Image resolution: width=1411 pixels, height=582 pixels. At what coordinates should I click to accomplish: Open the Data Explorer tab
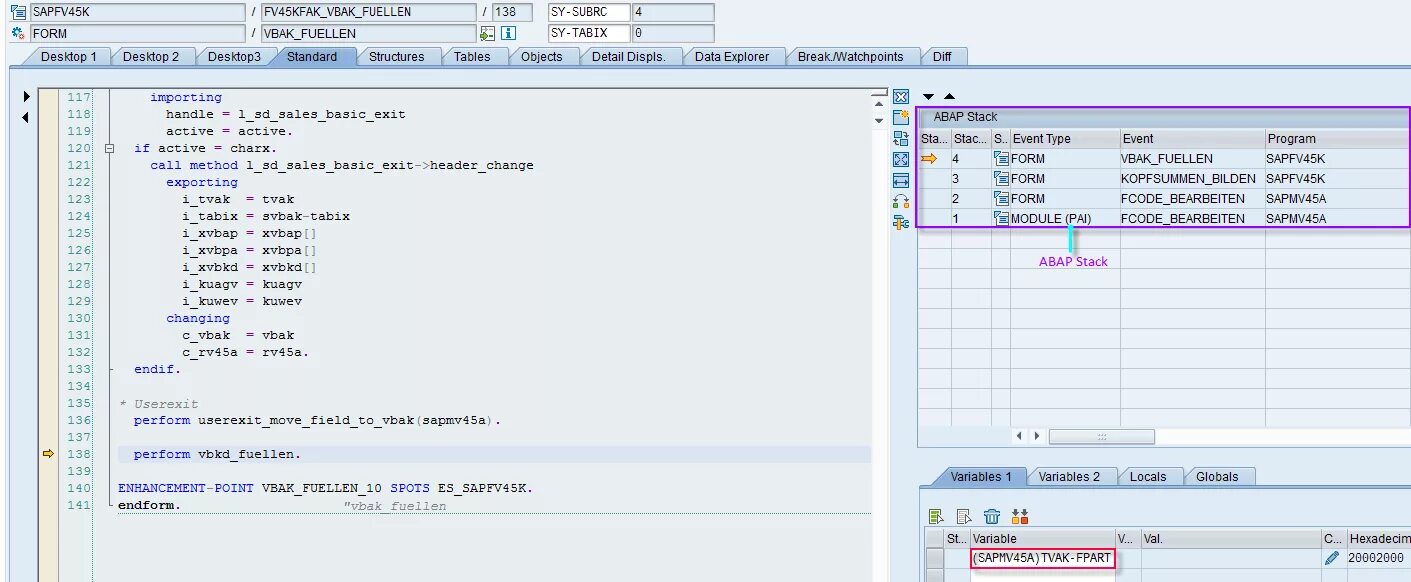click(732, 56)
